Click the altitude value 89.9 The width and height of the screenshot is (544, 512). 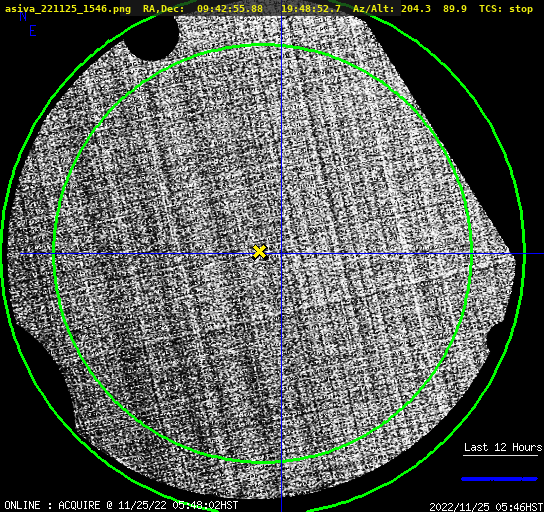[x=454, y=9]
